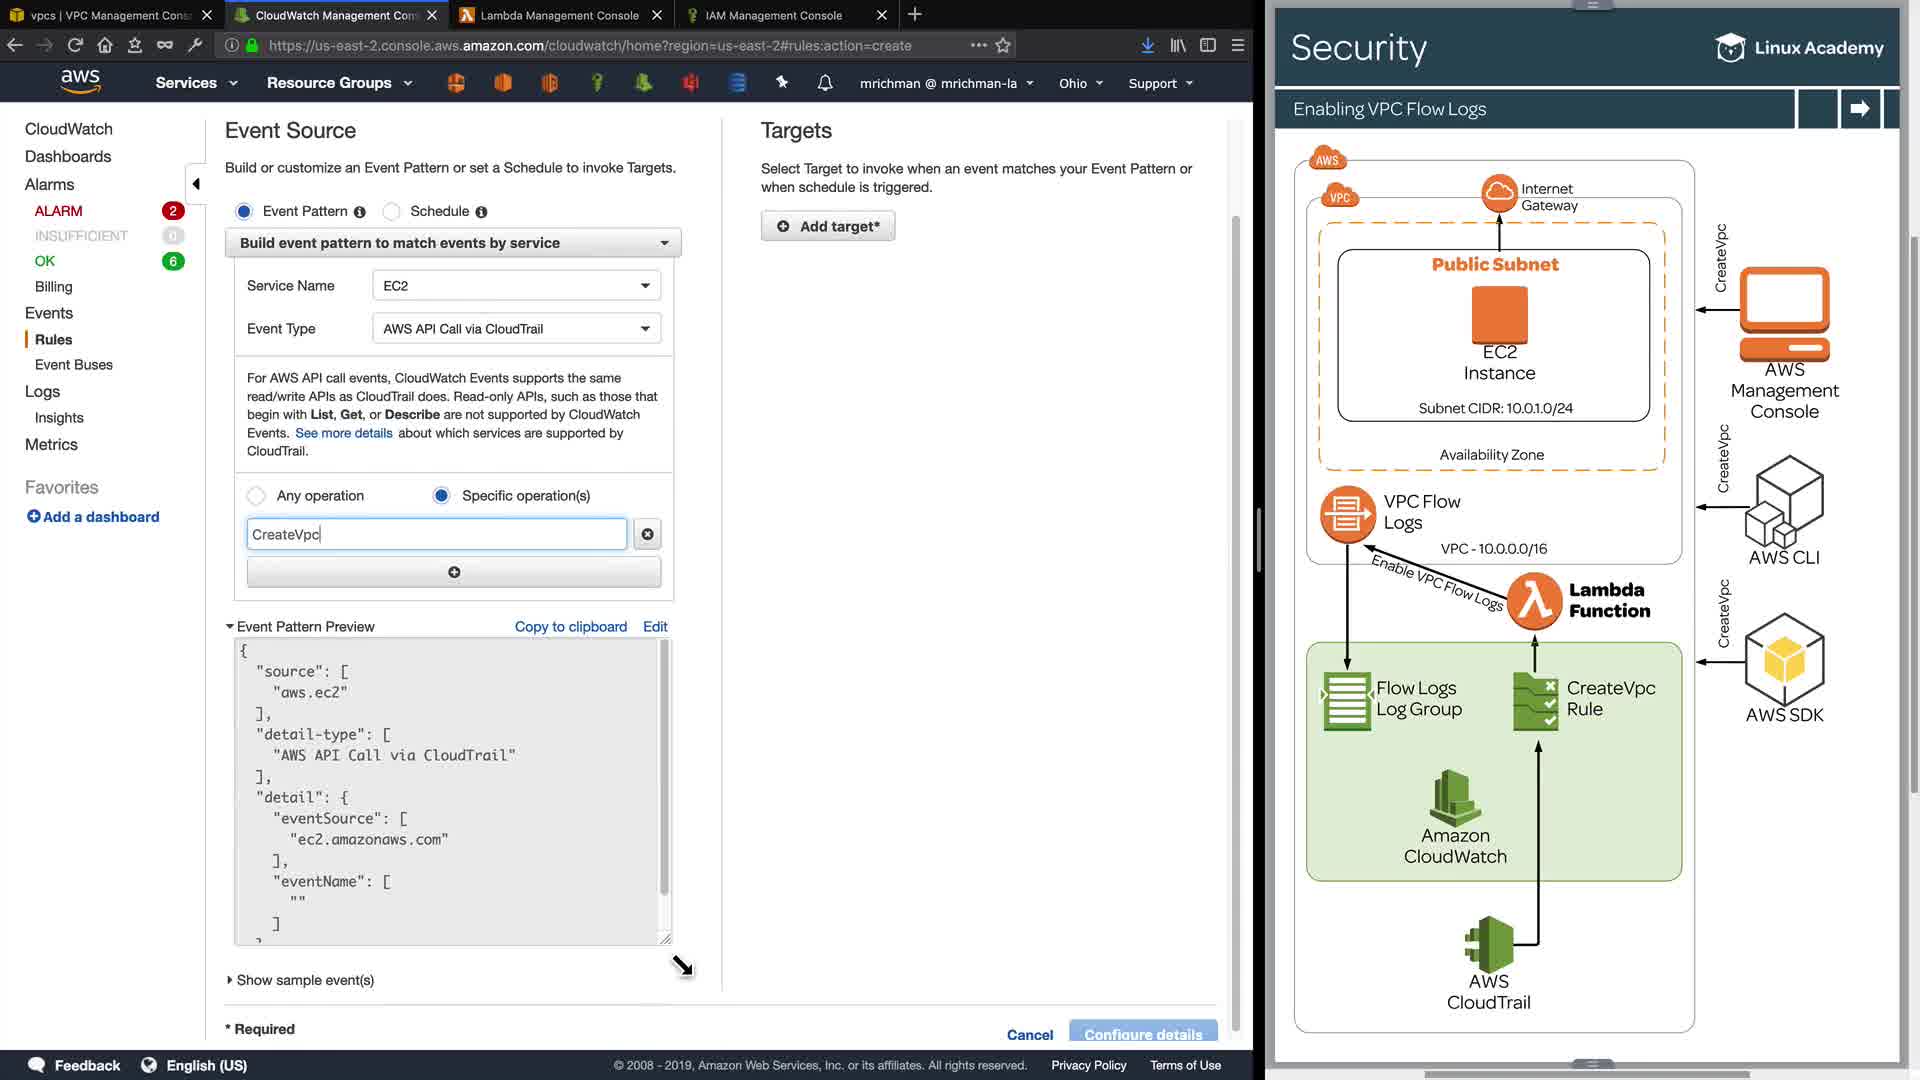Open the Service Name EC2 dropdown
Viewport: 1920px width, 1080px height.
[x=516, y=286]
